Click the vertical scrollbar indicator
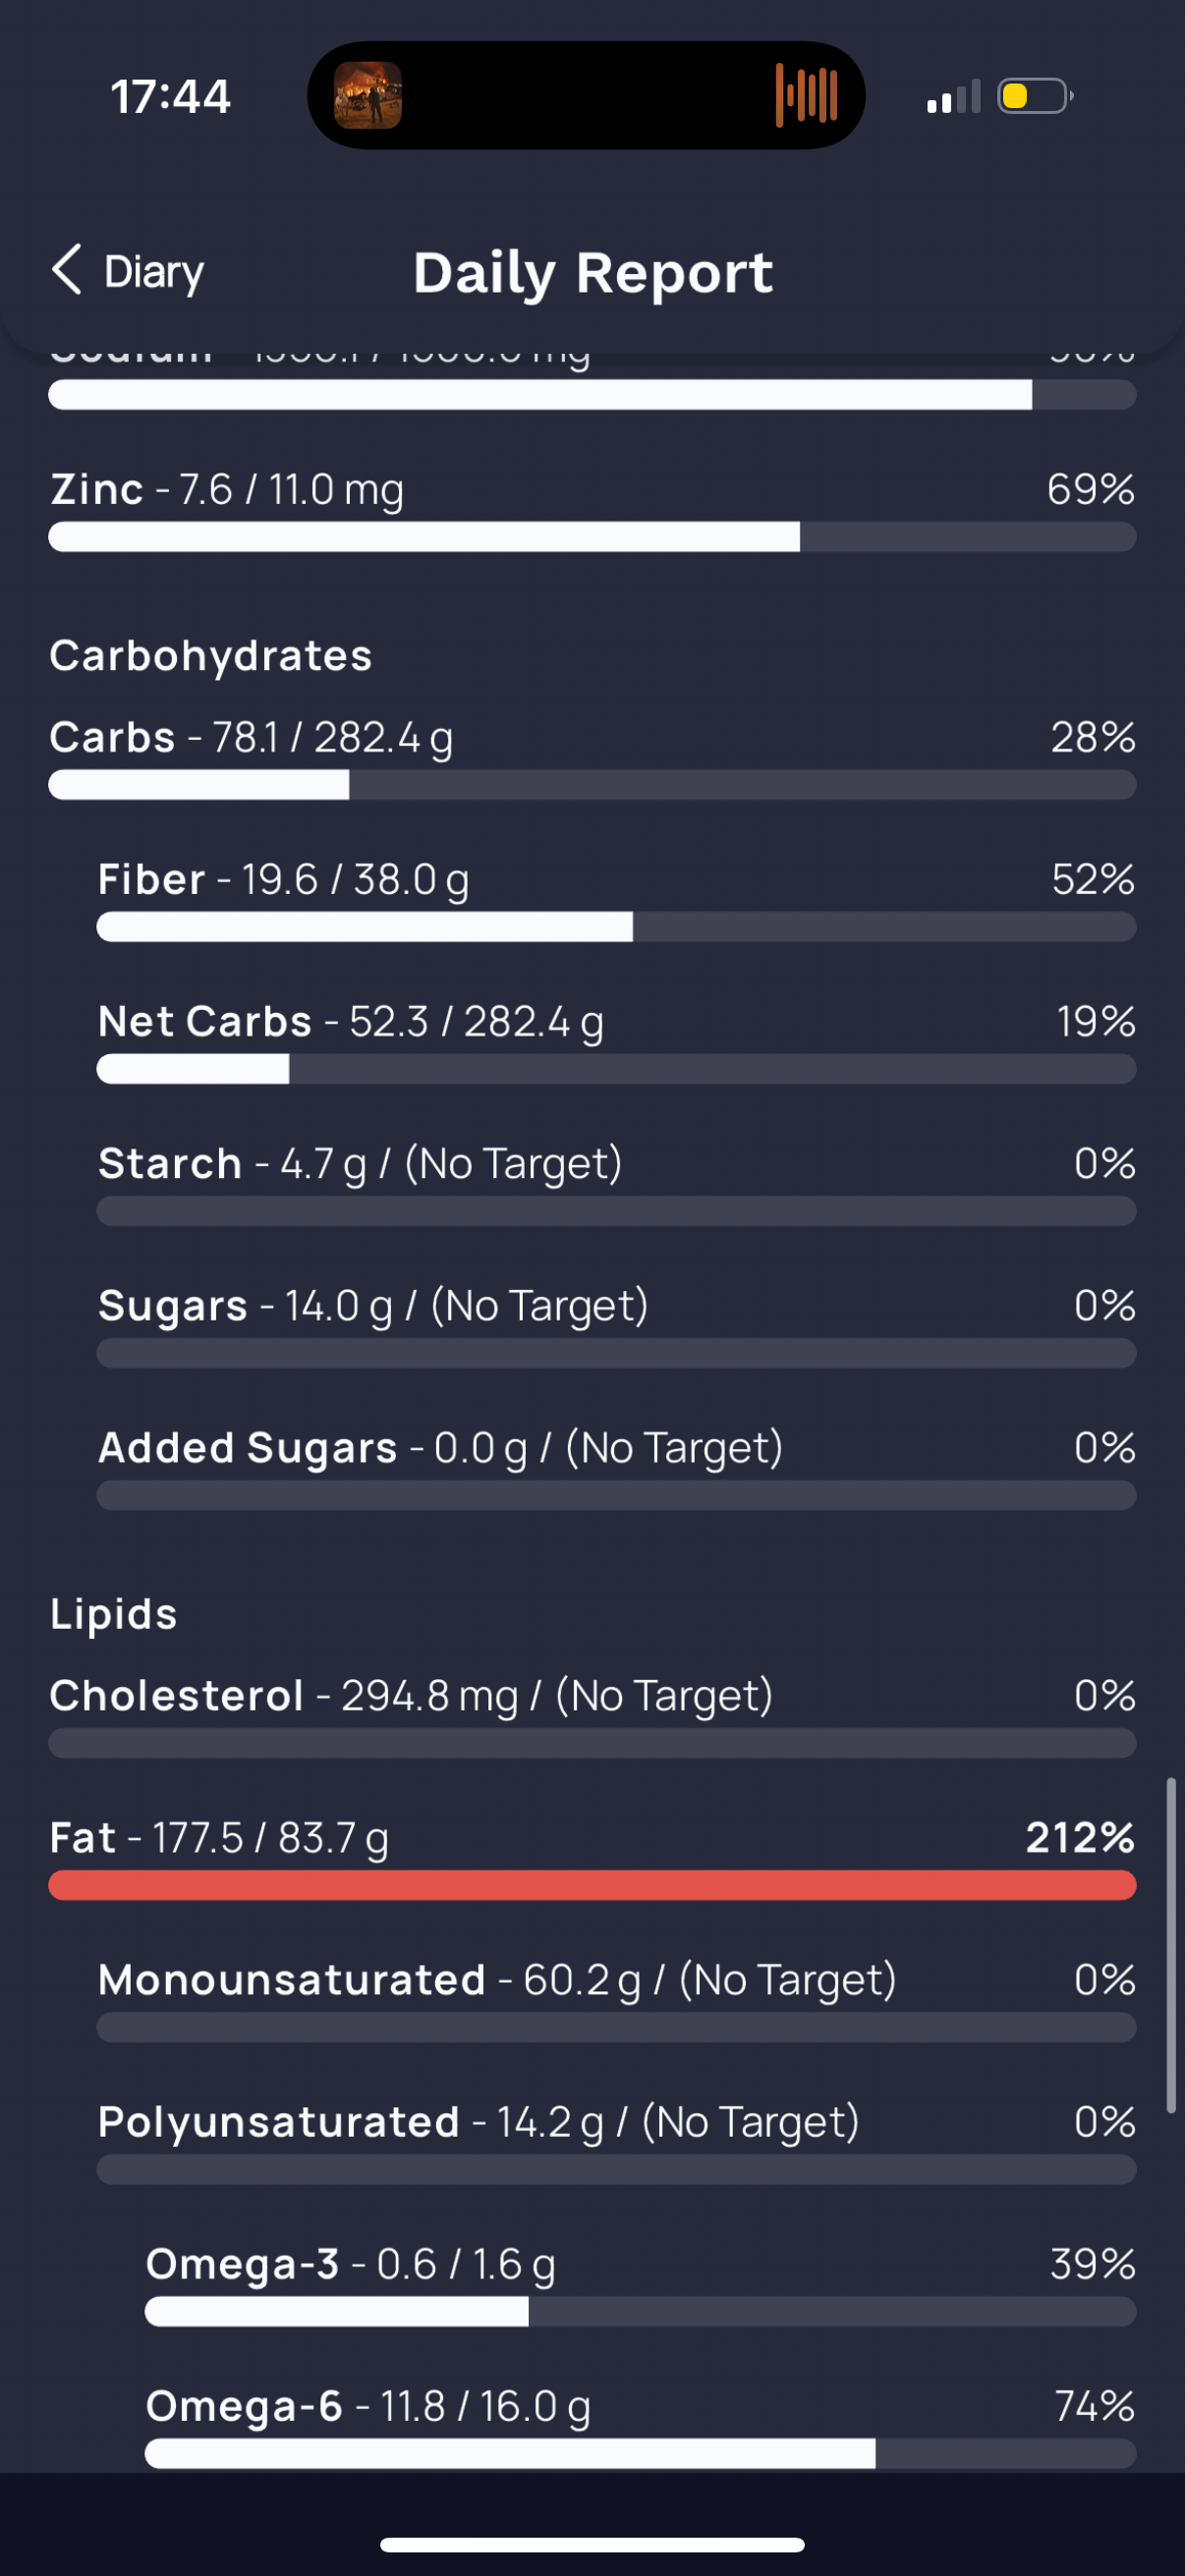Screen dimensions: 1185x2576 click(1170, 1945)
